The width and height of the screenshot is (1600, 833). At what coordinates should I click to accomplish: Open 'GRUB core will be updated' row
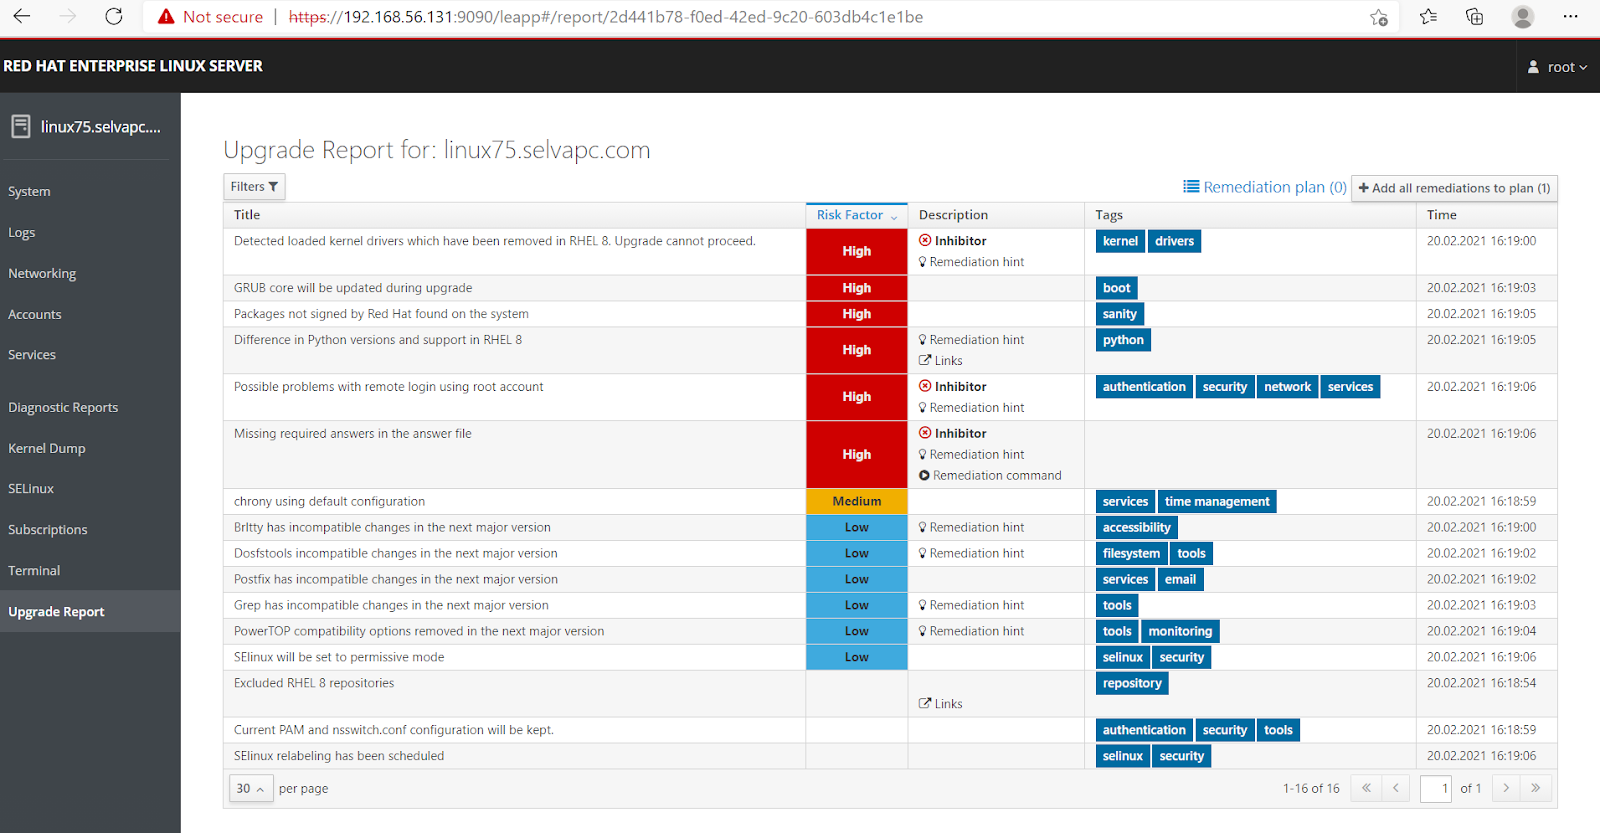pos(890,288)
